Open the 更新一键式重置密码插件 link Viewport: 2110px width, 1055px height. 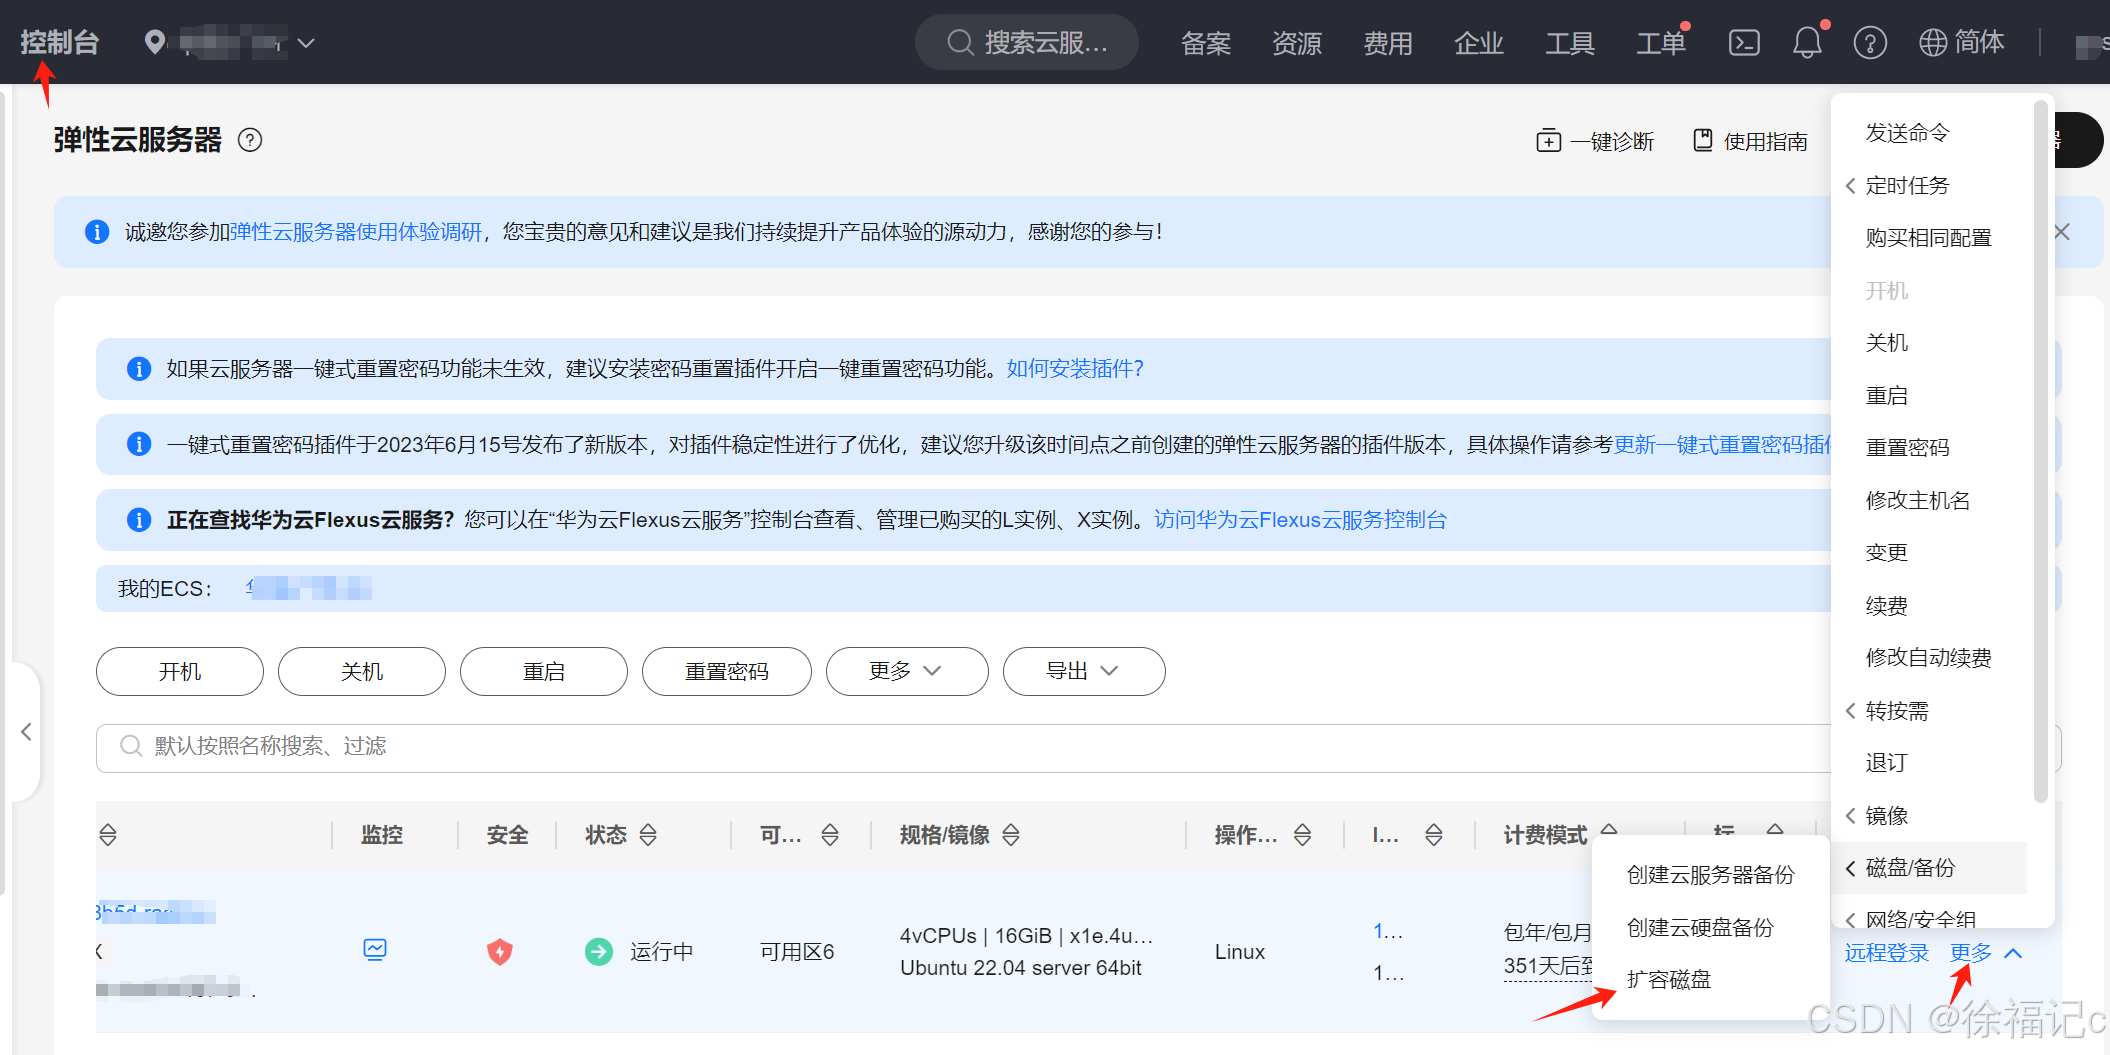(x=1722, y=445)
